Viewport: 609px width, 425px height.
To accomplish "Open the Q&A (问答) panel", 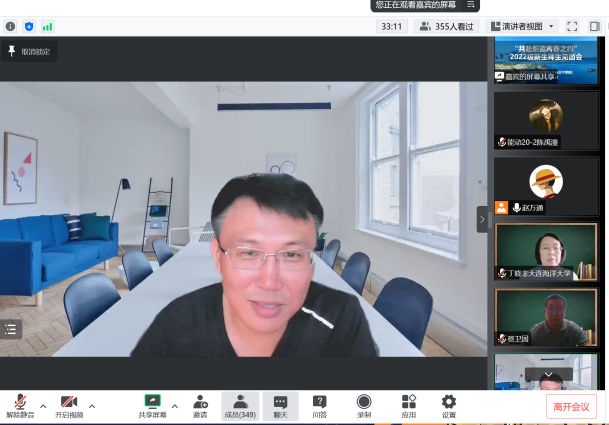I will [319, 405].
